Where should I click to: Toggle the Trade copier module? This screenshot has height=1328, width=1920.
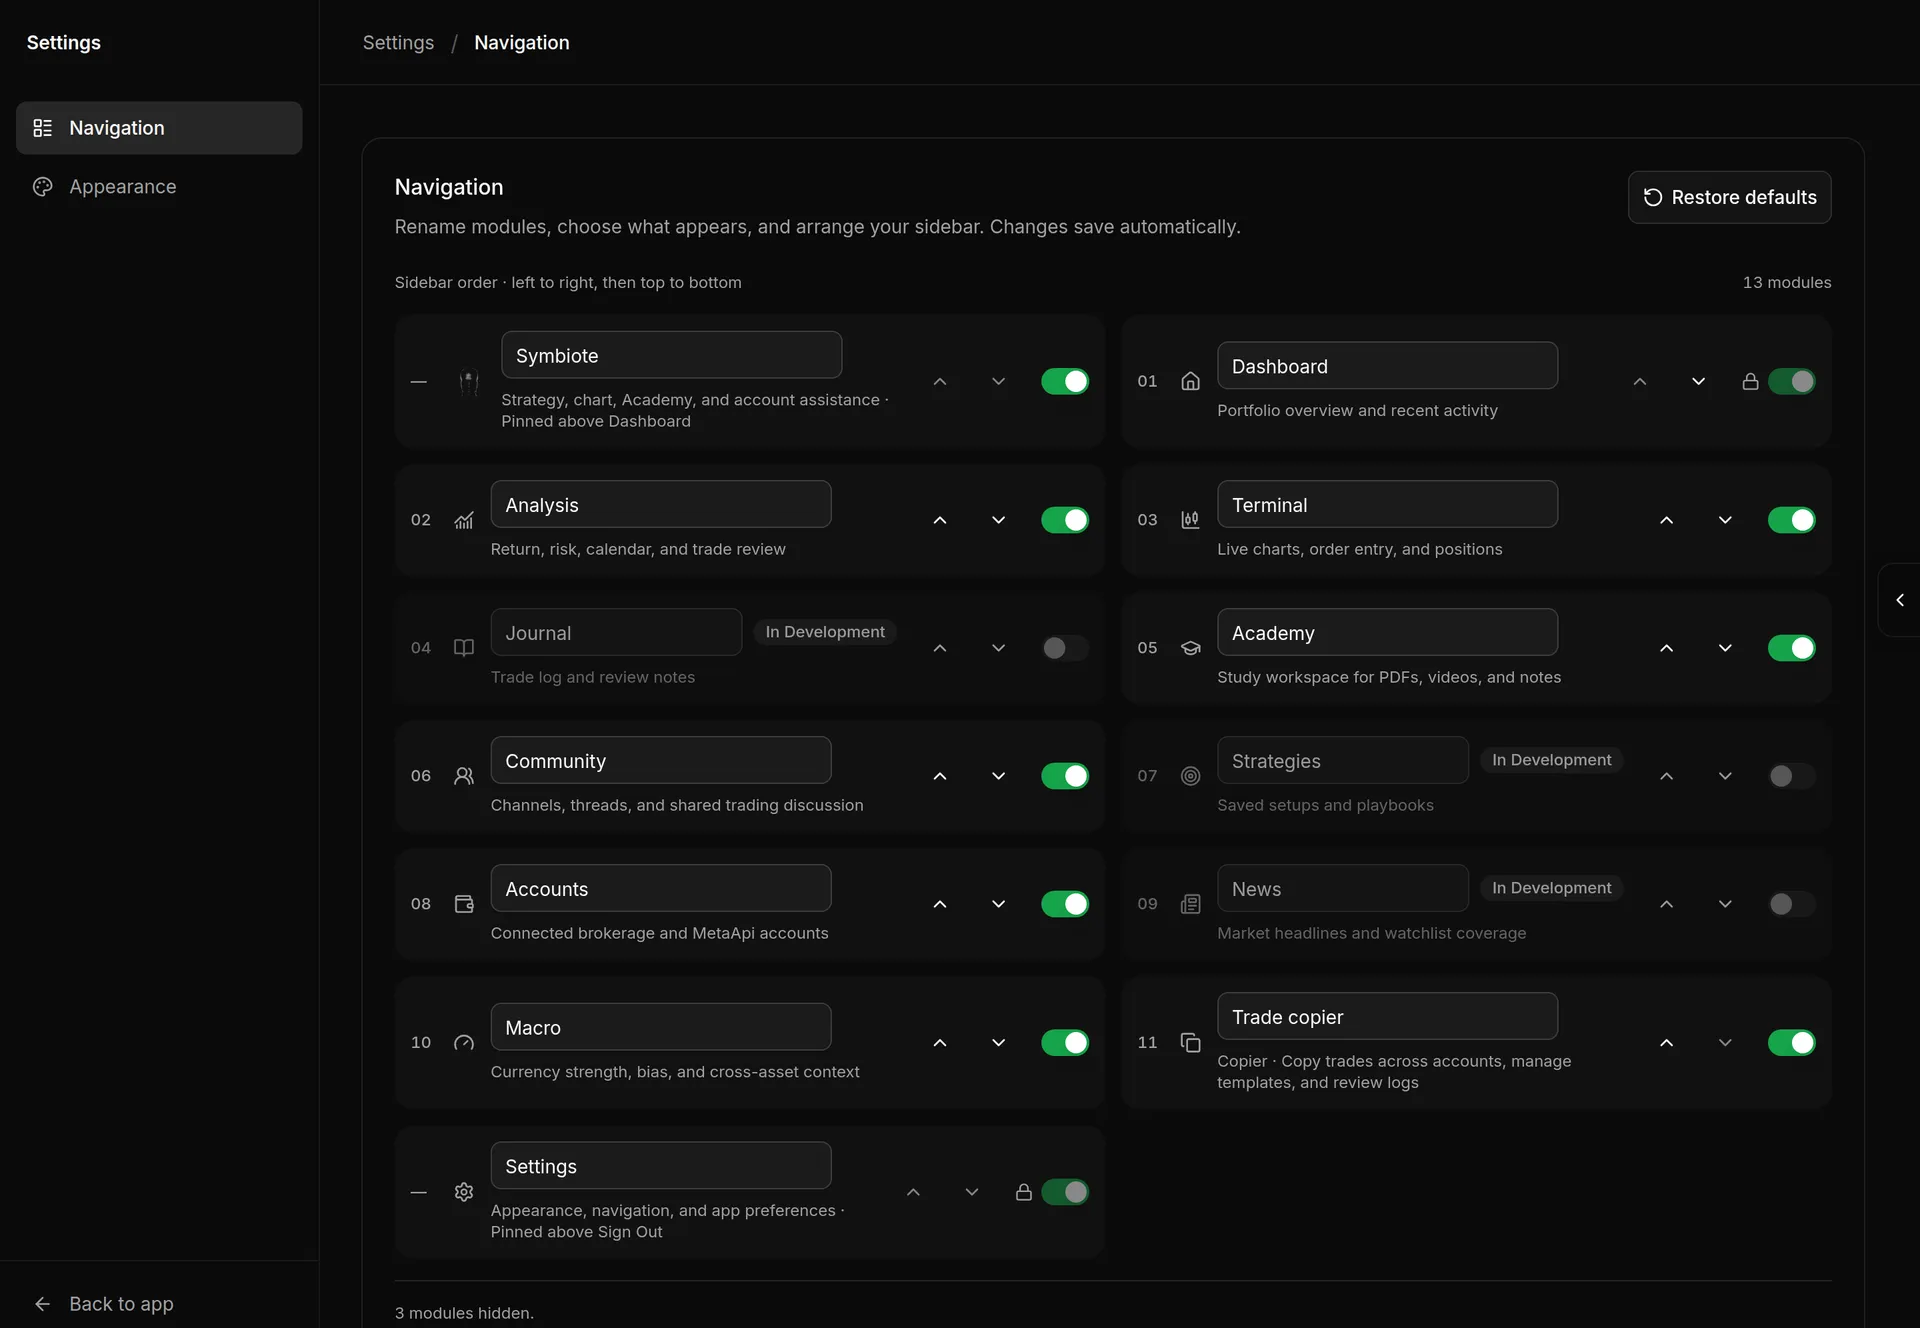point(1791,1043)
